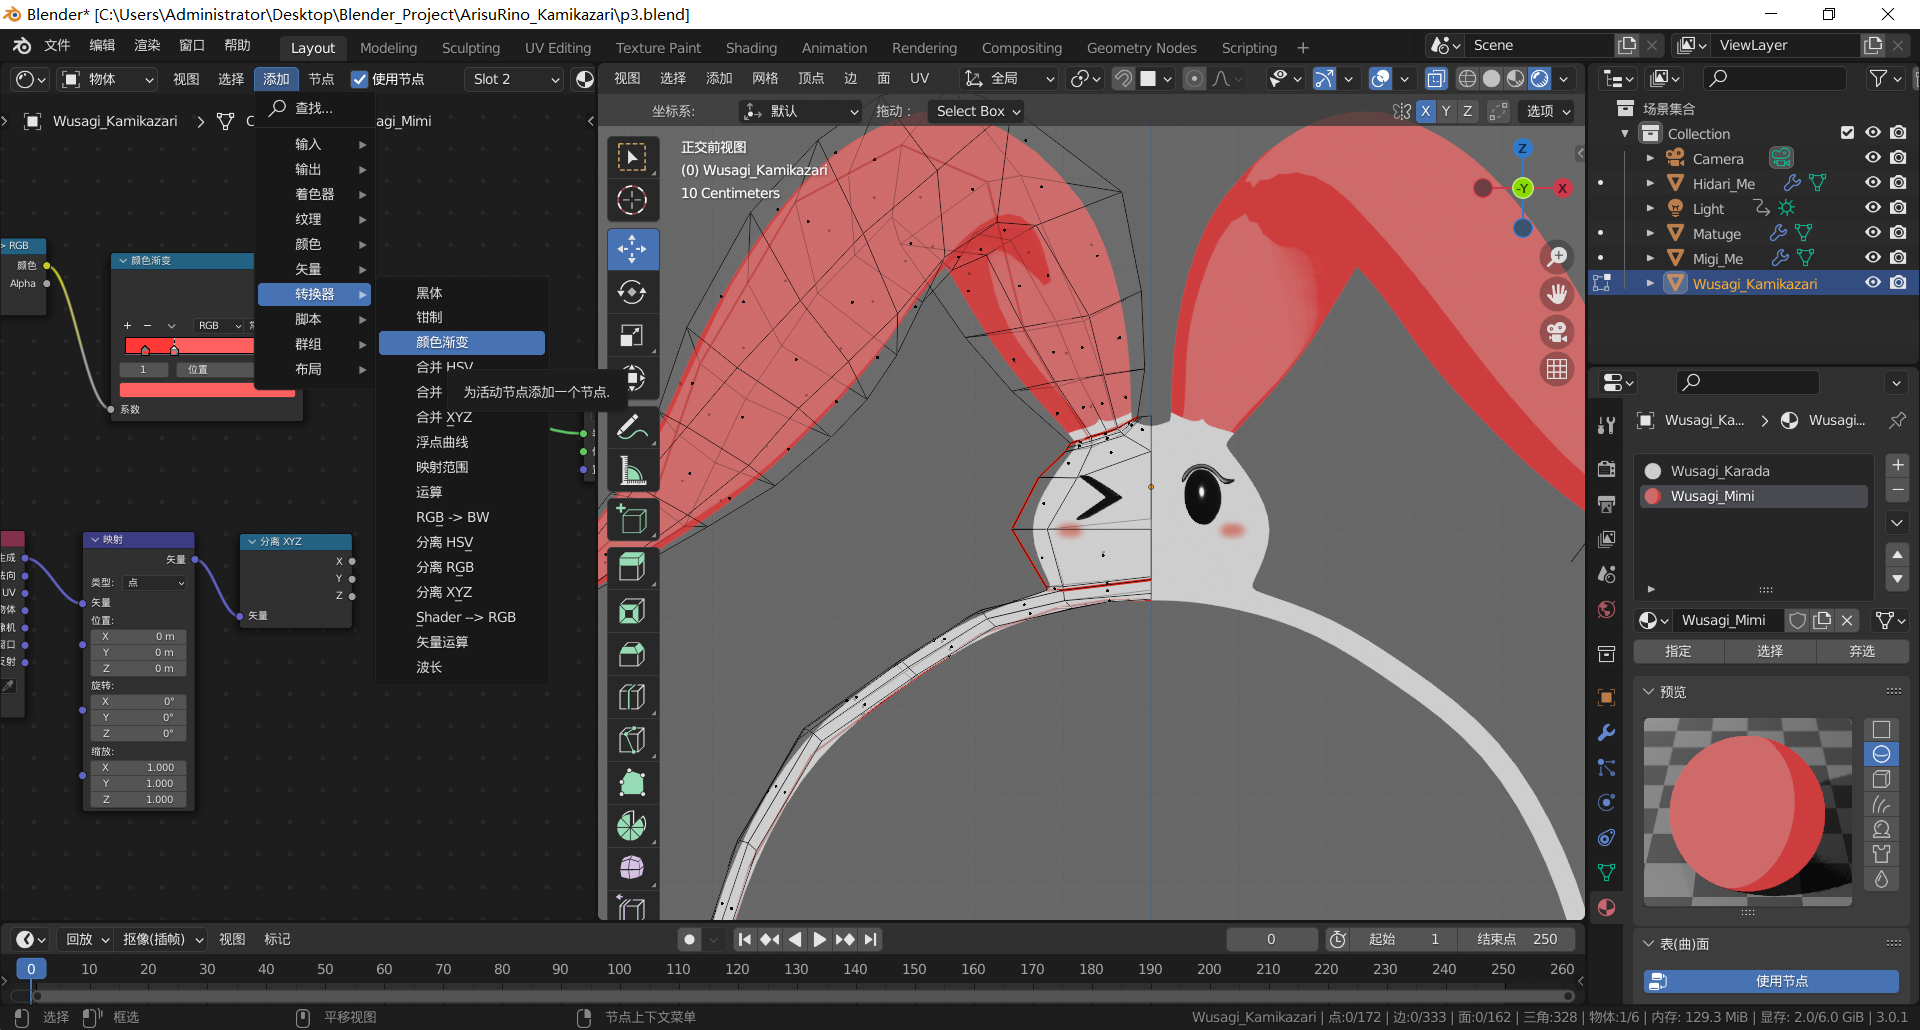Click the 弃选 deselect button
The image size is (1920, 1030).
coord(1862,651)
